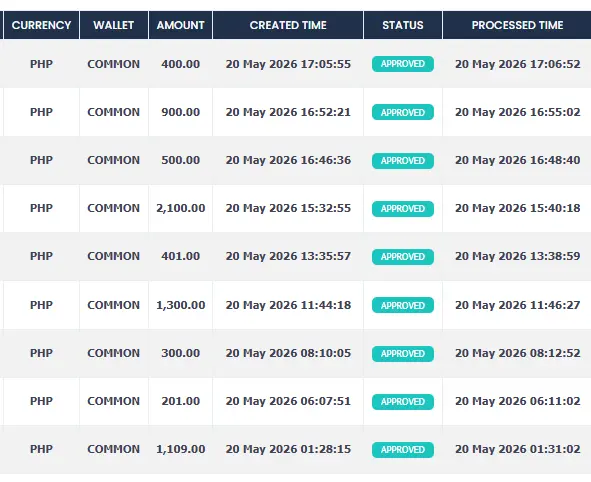
Task: Click created time 20 May 2026 01:28:15
Action: (288, 449)
